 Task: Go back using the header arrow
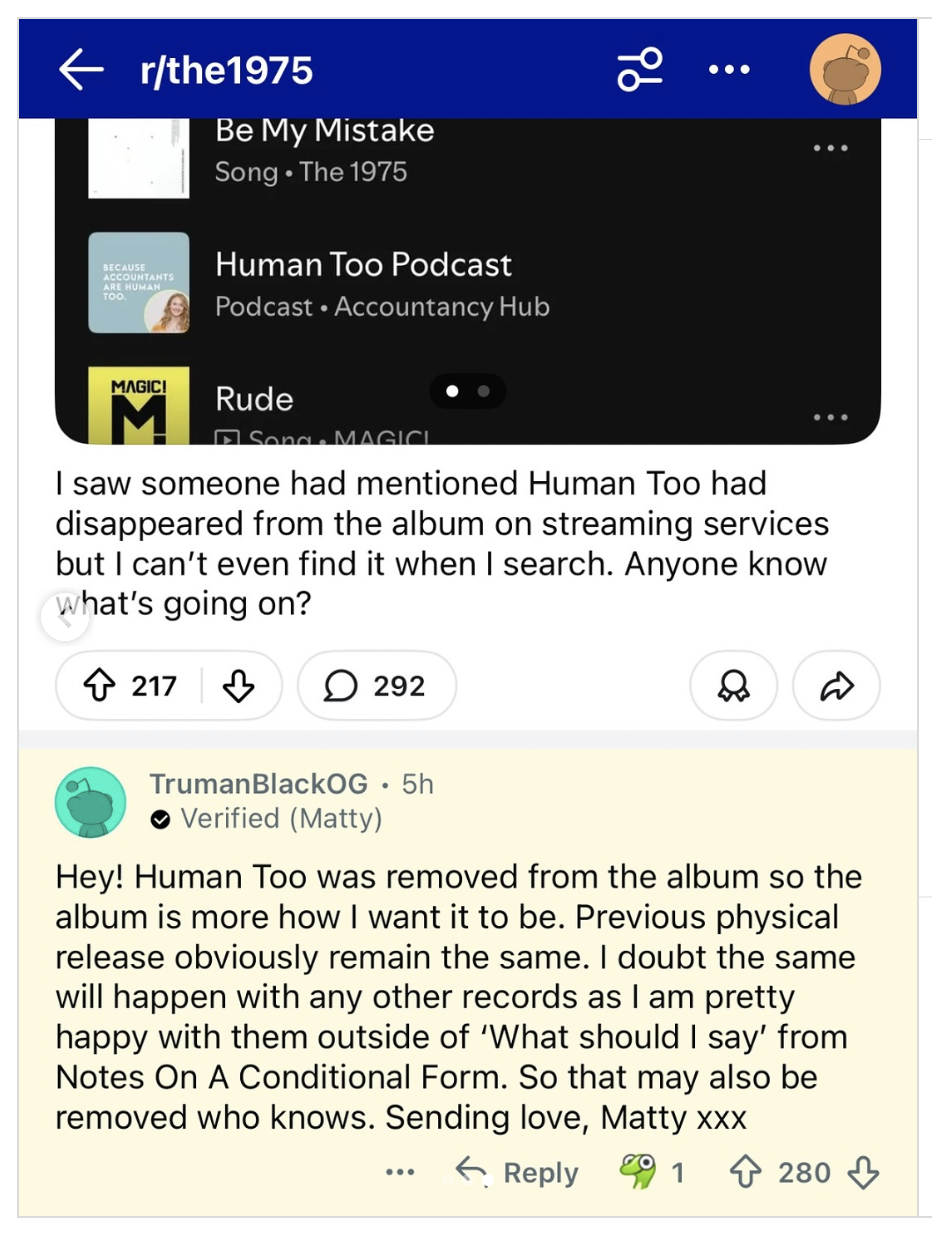tap(81, 70)
